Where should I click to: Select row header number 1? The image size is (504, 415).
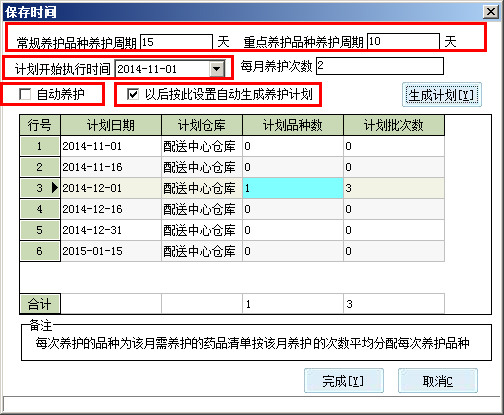pos(40,146)
